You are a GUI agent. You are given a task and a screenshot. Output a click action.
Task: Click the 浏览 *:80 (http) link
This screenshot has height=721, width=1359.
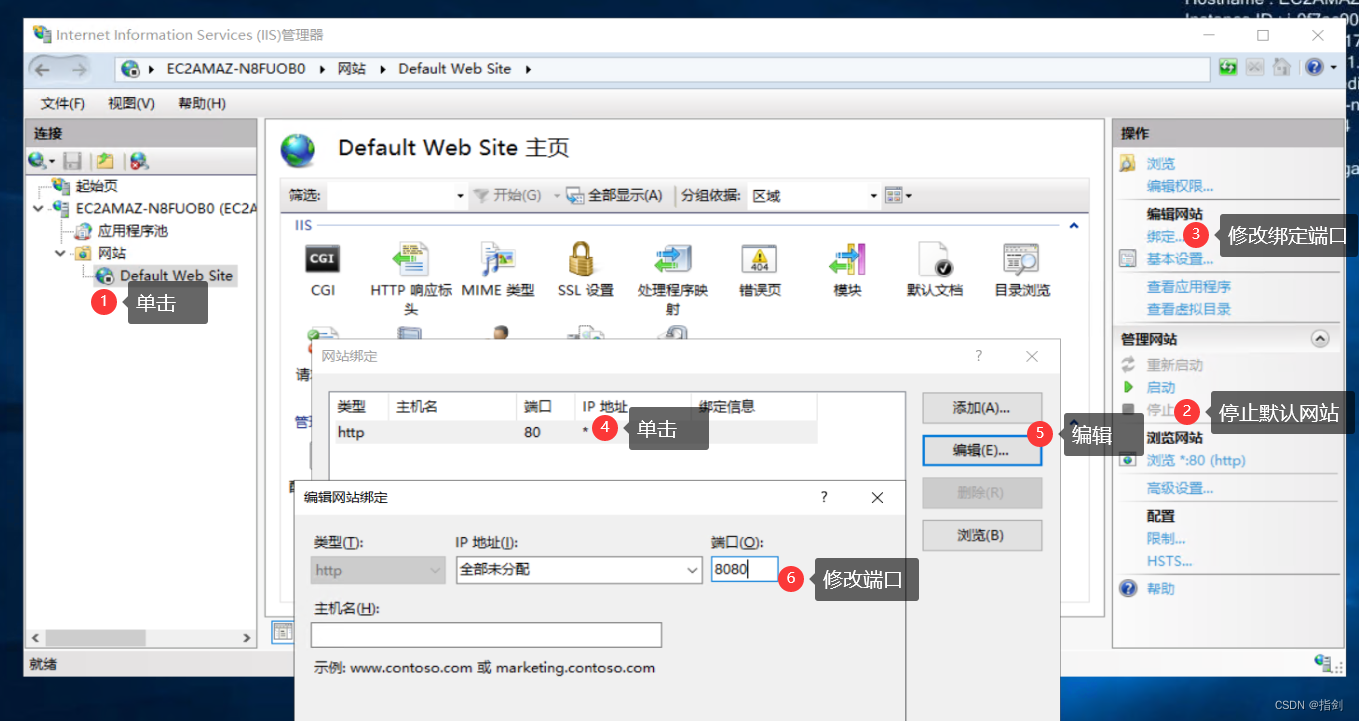(x=1196, y=460)
